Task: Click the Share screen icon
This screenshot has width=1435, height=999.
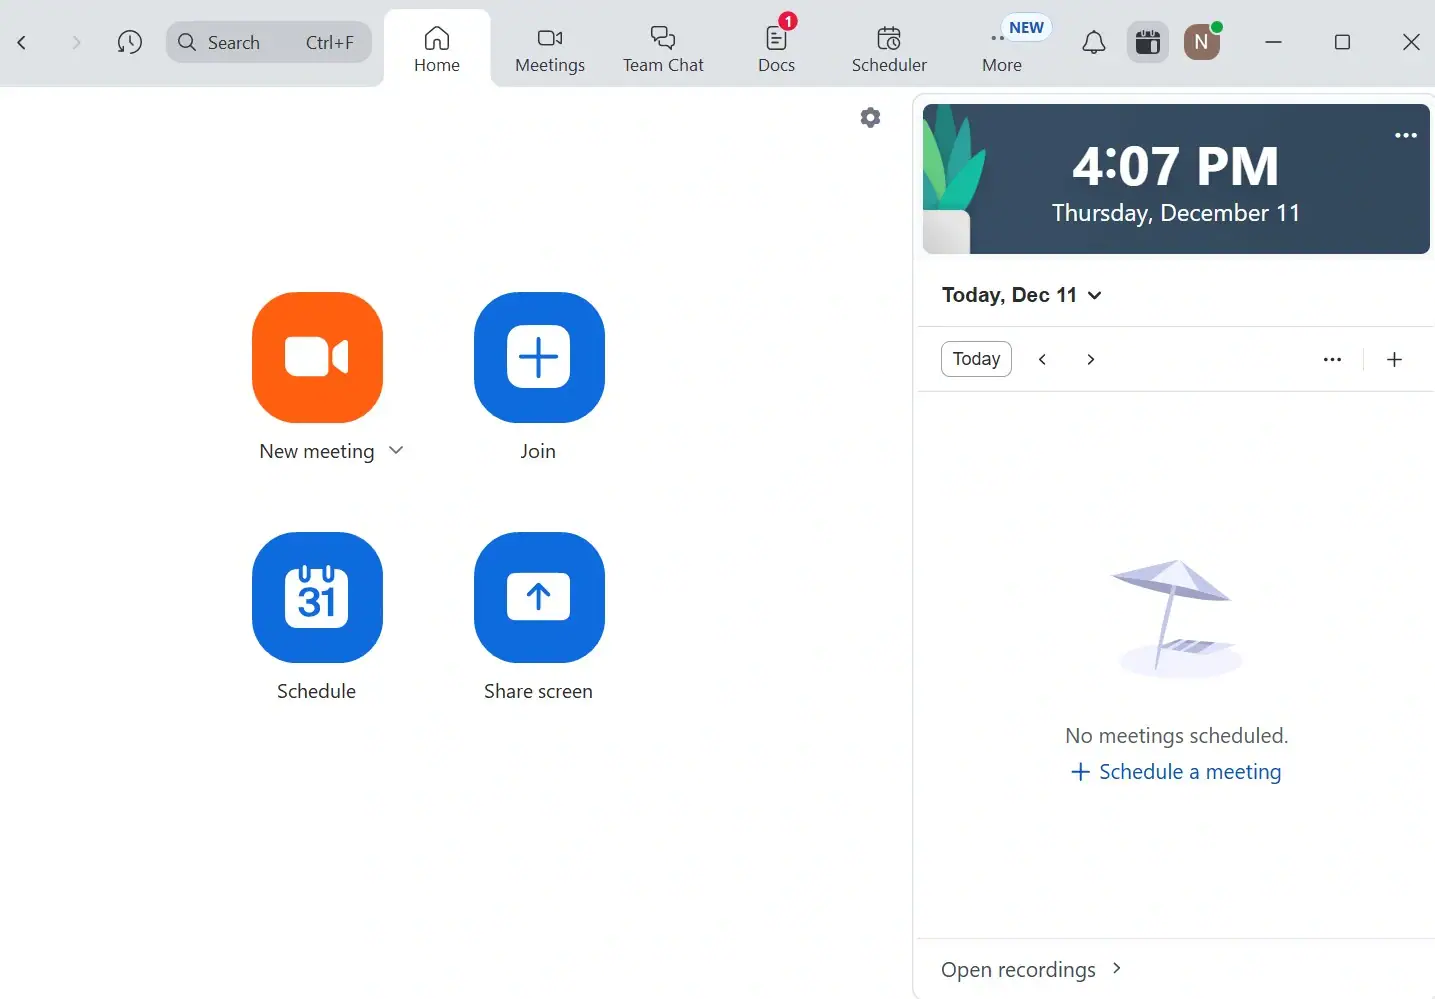Action: pos(539,597)
